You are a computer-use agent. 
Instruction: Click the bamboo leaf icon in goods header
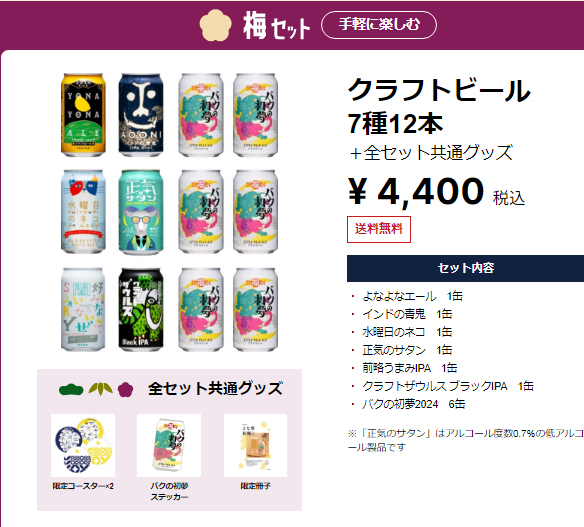coord(101,389)
